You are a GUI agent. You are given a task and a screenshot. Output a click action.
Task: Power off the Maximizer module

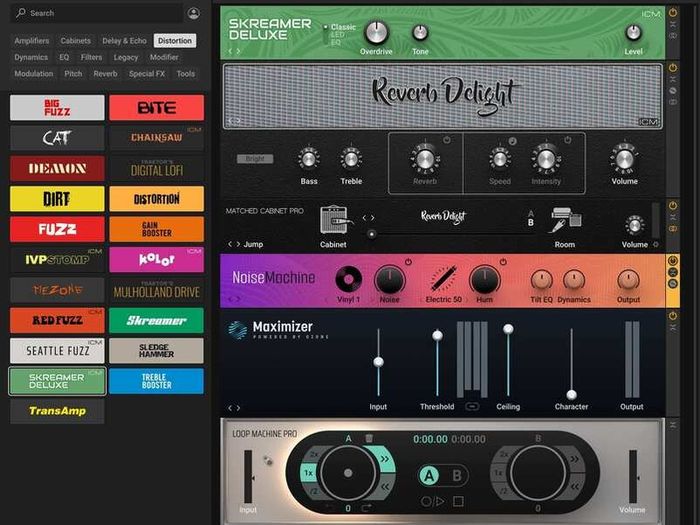point(673,316)
